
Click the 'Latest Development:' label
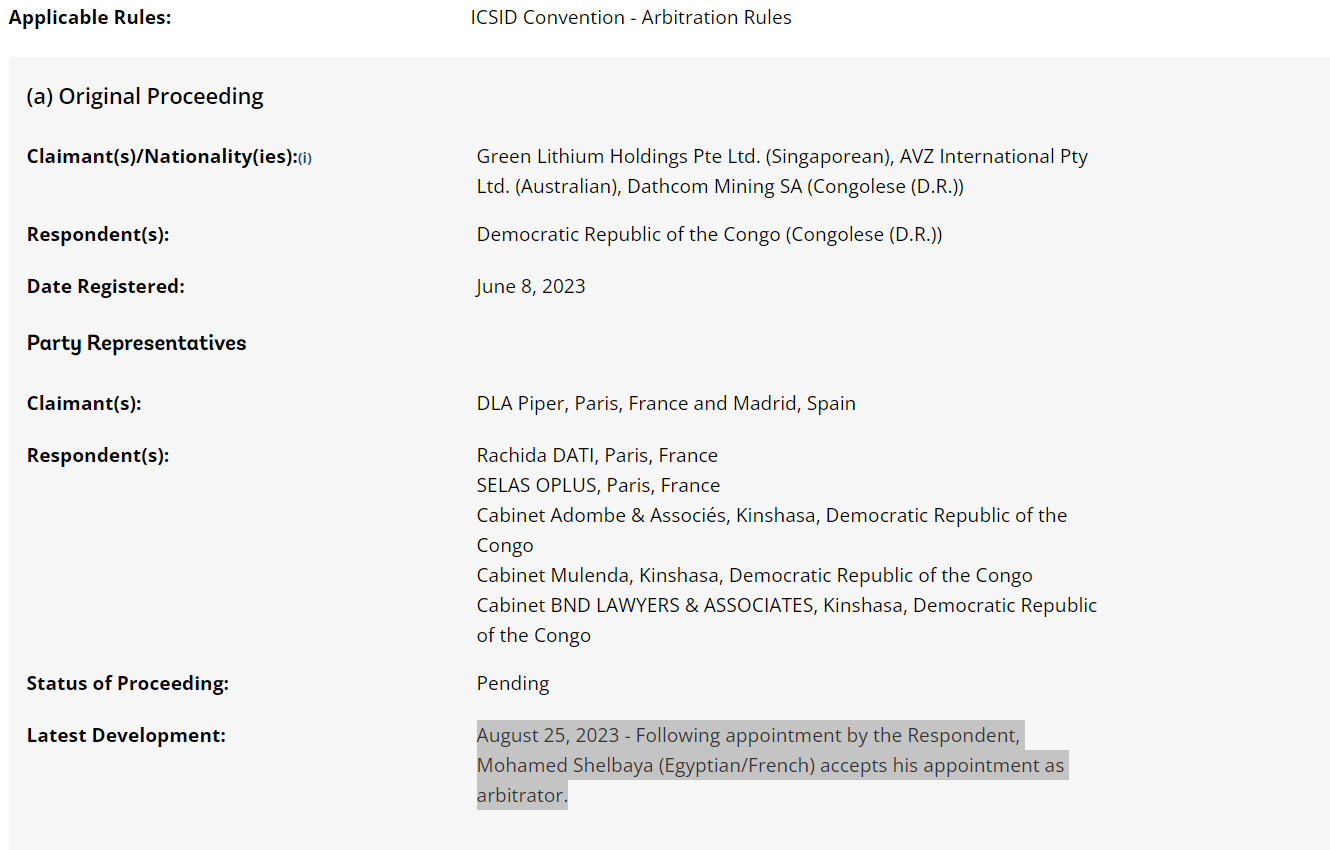click(126, 736)
